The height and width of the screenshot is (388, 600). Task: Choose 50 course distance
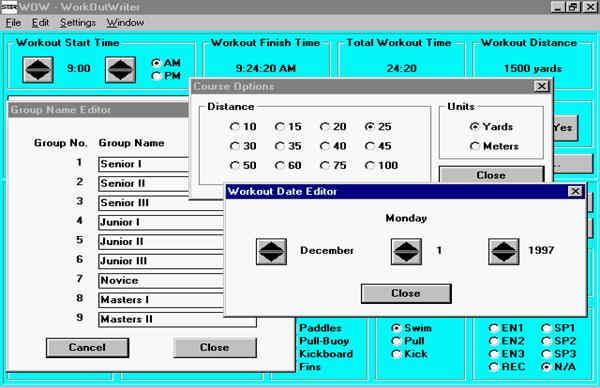(243, 166)
